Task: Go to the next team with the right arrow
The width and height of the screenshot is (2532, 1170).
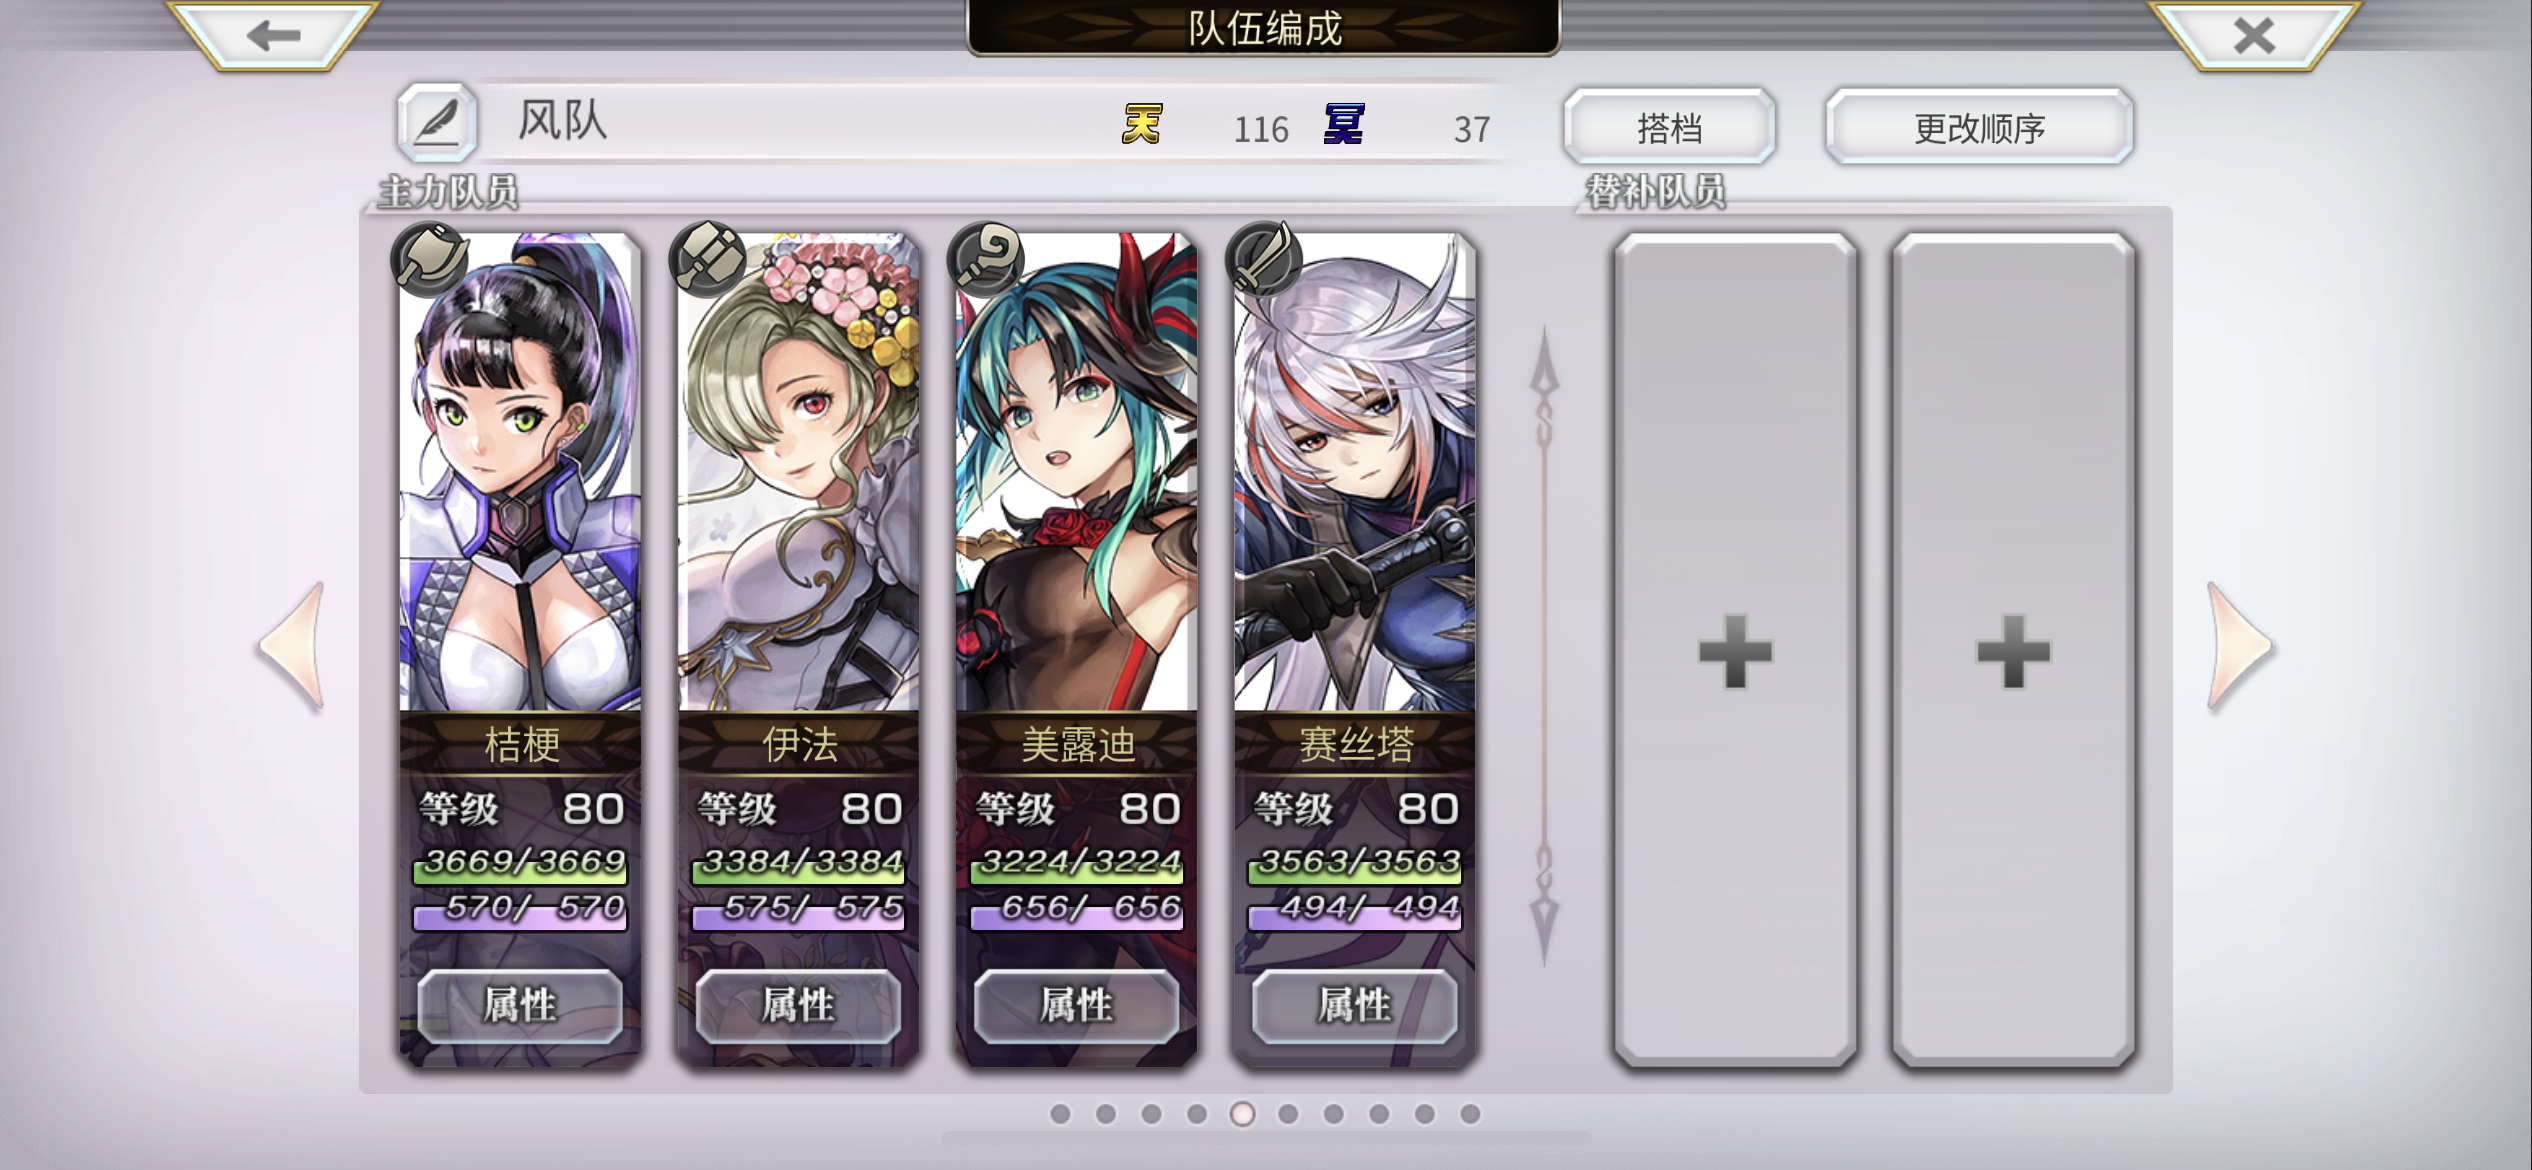Action: [2240, 646]
